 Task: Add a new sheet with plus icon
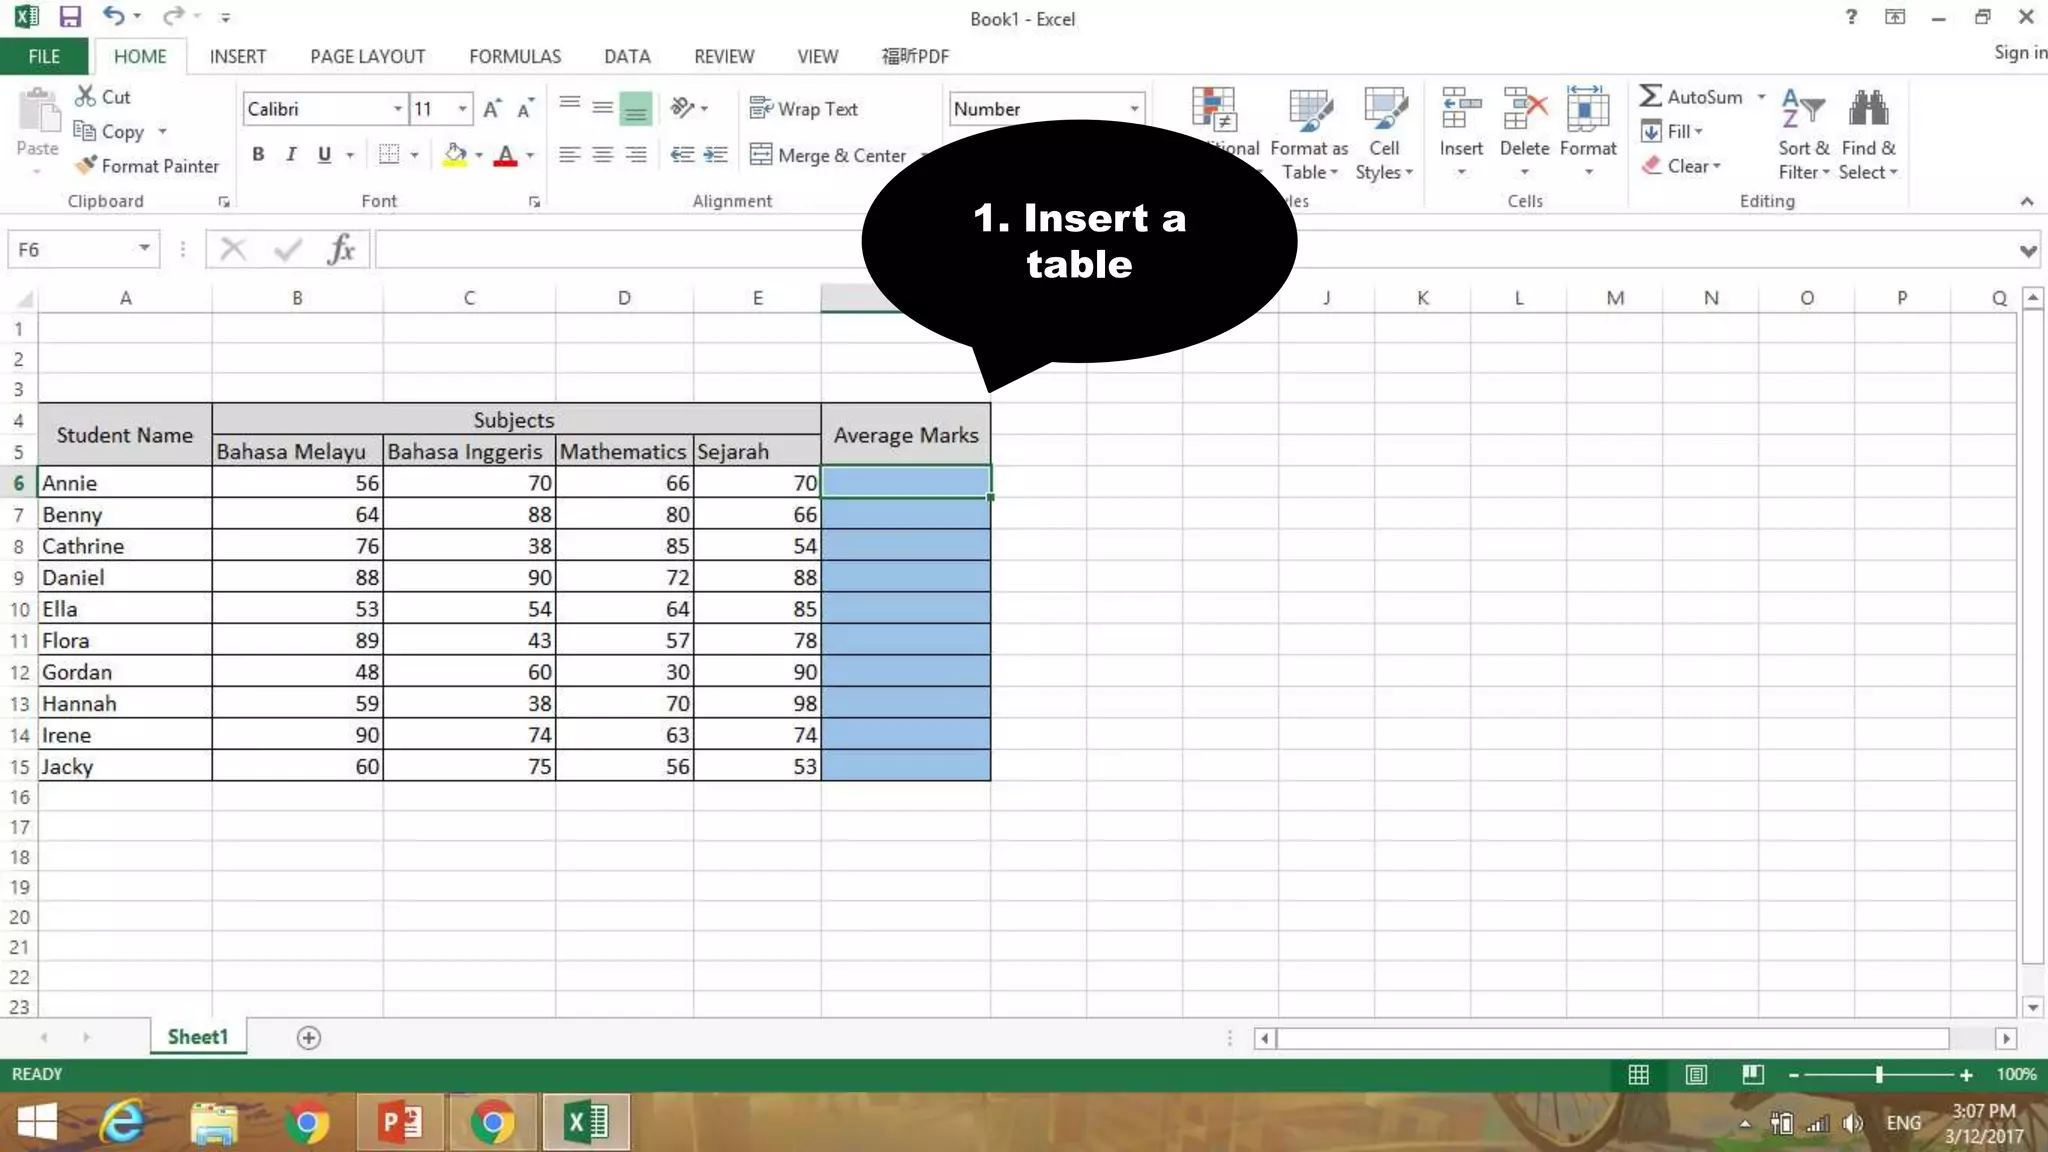(x=309, y=1038)
